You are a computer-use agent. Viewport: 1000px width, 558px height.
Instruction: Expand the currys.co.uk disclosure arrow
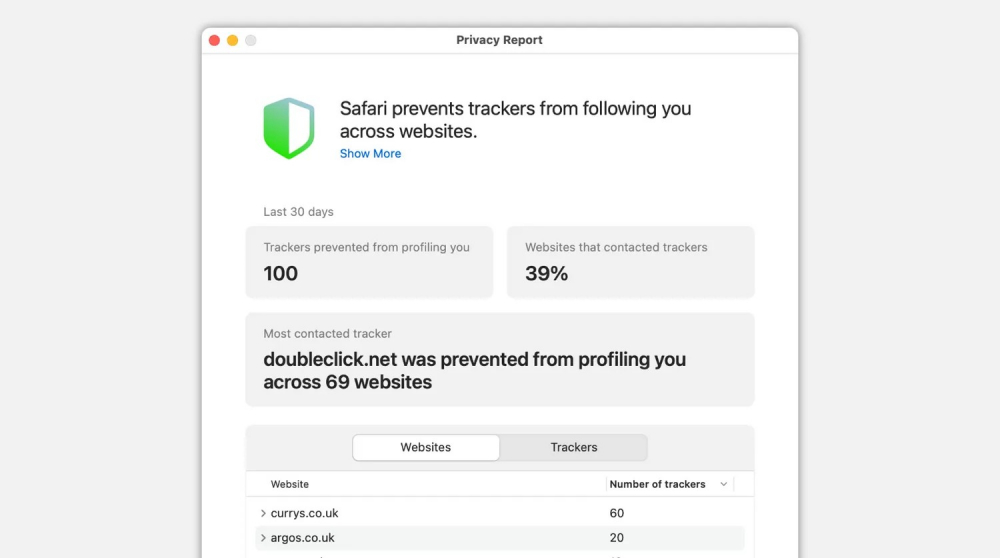(x=263, y=513)
